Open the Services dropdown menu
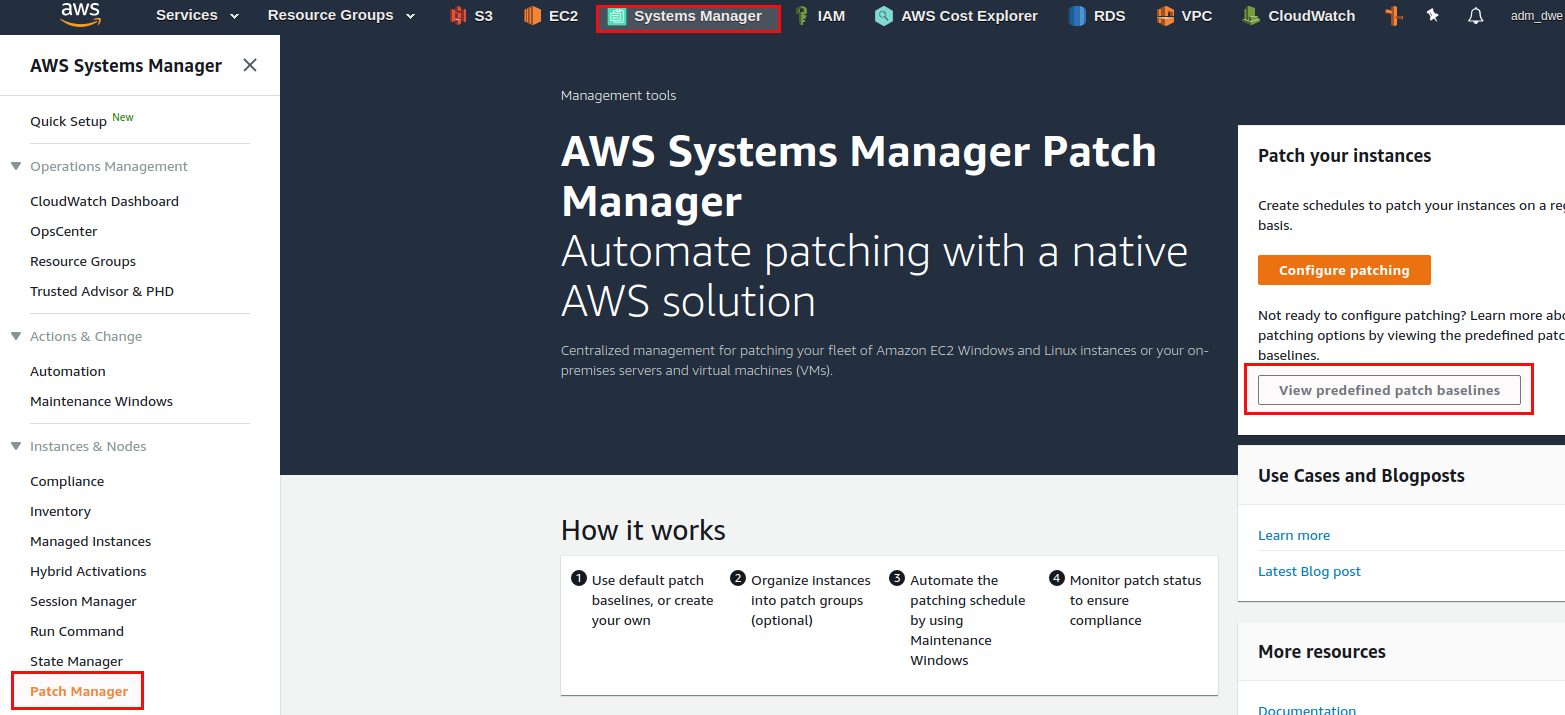Viewport: 1565px width, 715px height. [x=197, y=16]
